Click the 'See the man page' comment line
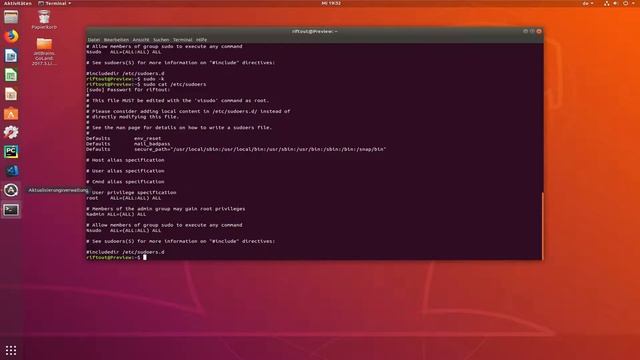Screen dimensions: 640x360 click(179, 128)
